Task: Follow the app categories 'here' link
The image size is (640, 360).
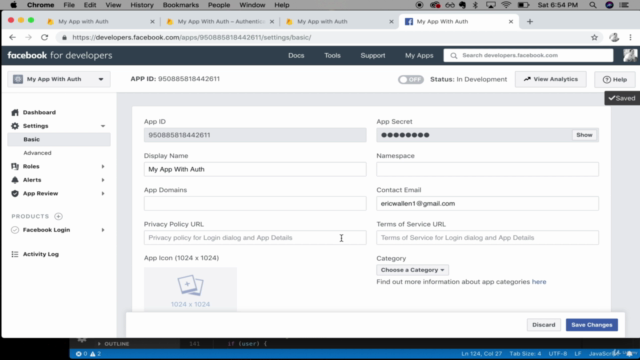Action: click(x=539, y=282)
